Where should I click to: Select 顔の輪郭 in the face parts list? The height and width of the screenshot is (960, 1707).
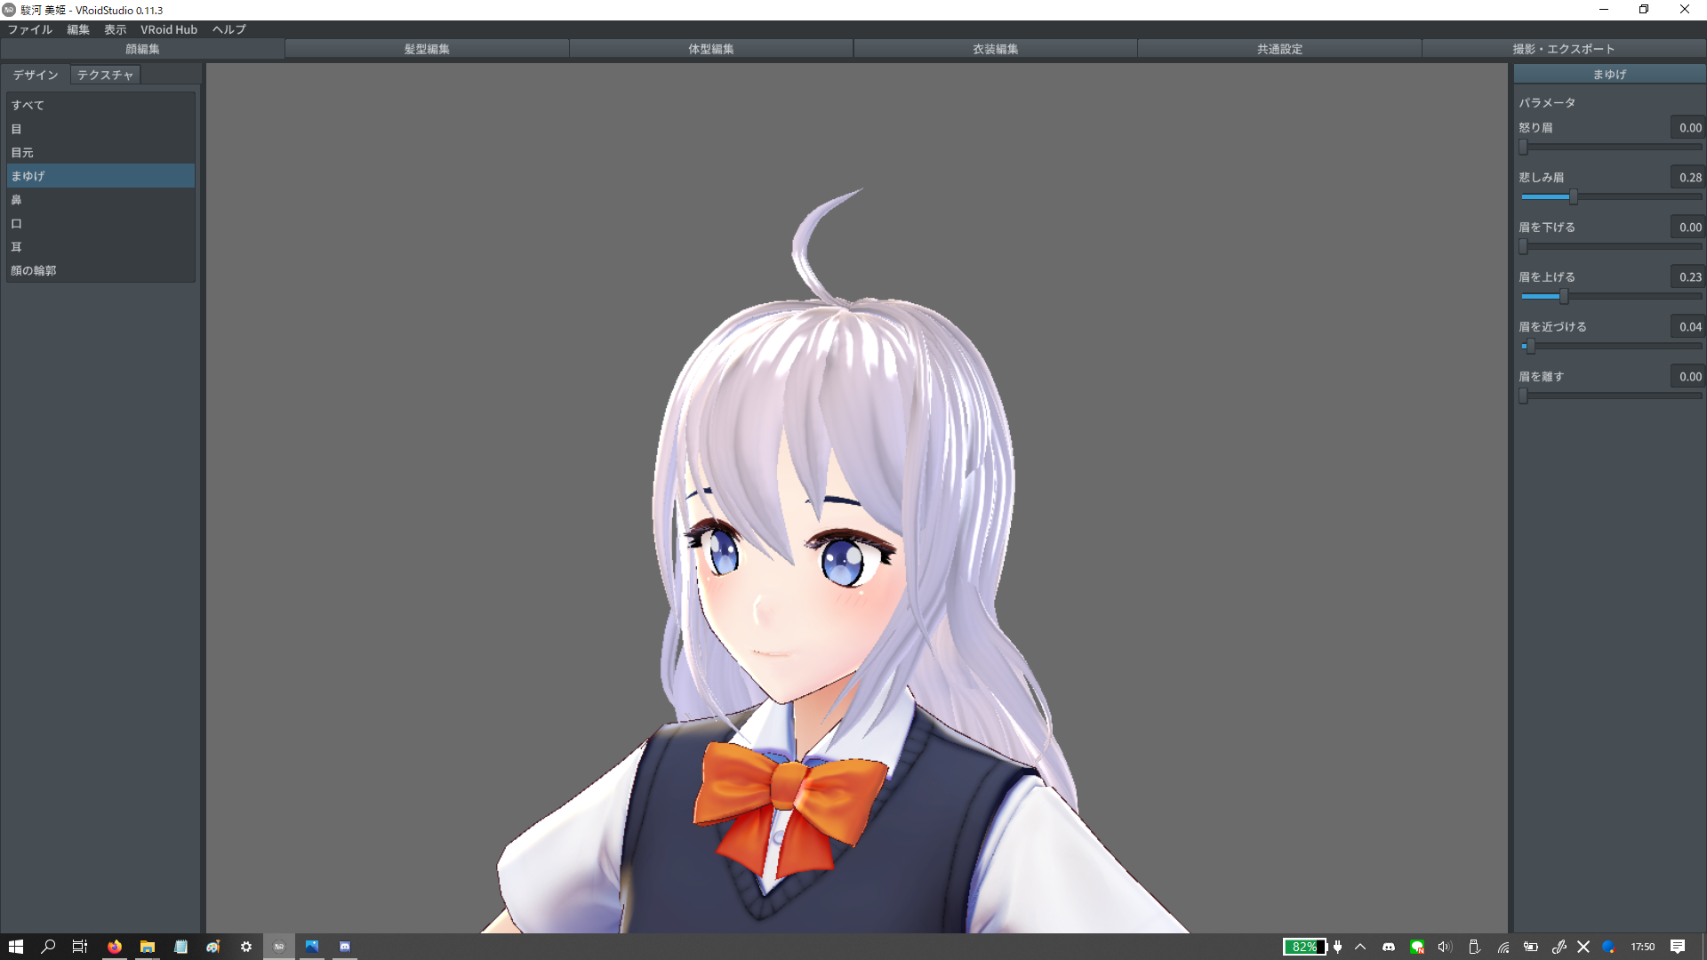[34, 271]
